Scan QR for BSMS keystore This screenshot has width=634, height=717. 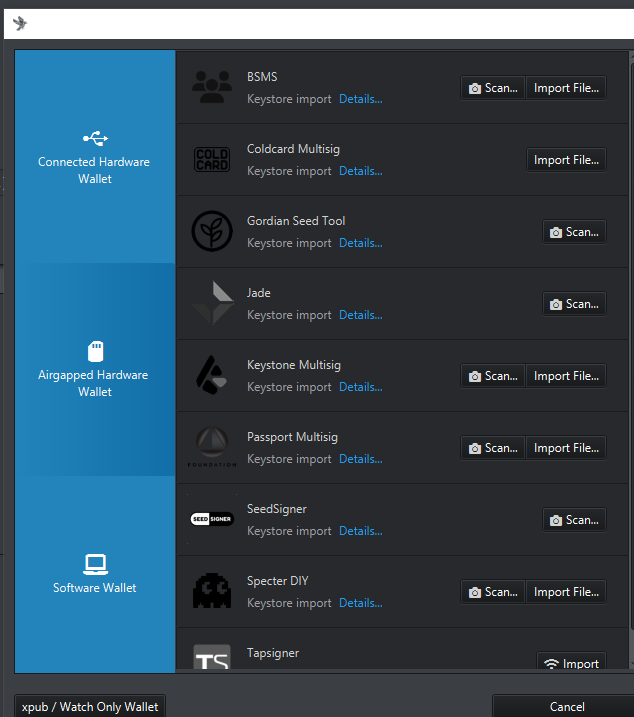tap(493, 88)
